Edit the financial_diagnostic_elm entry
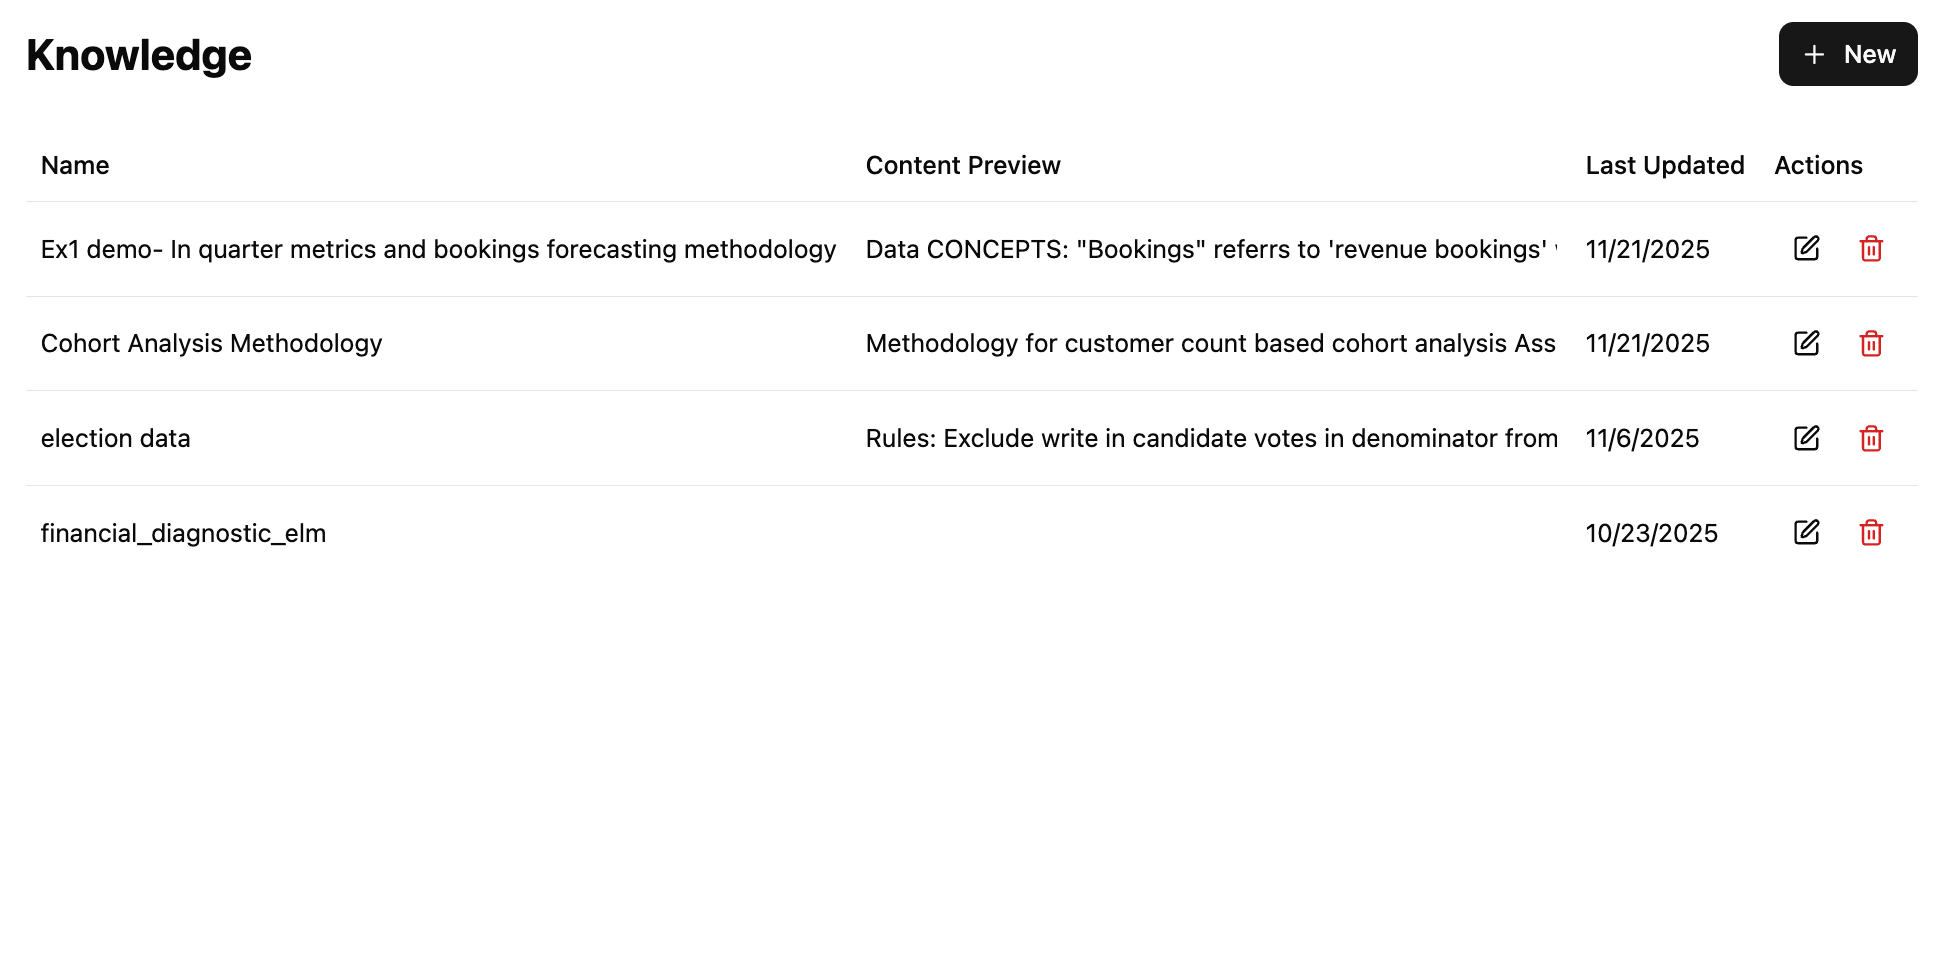 [1806, 533]
